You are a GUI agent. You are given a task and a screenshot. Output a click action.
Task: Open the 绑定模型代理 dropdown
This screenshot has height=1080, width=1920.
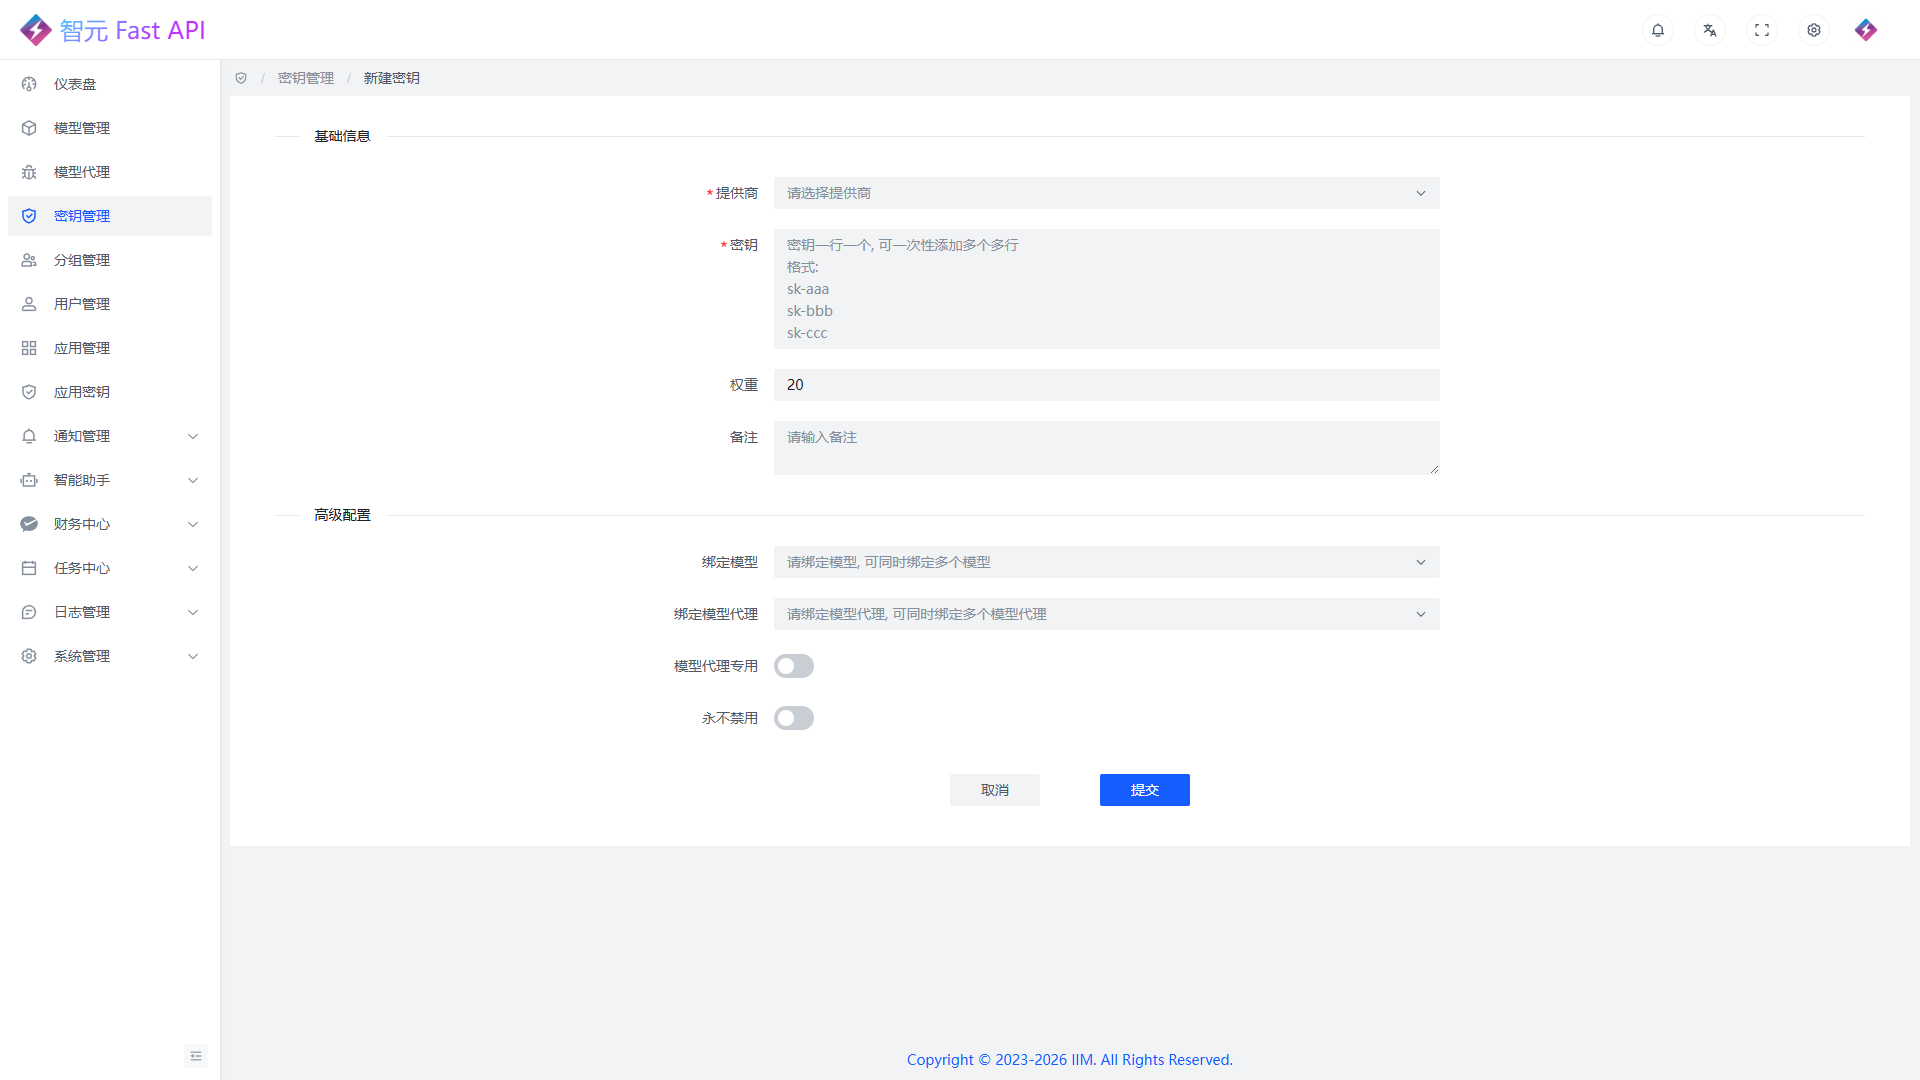(x=1106, y=614)
